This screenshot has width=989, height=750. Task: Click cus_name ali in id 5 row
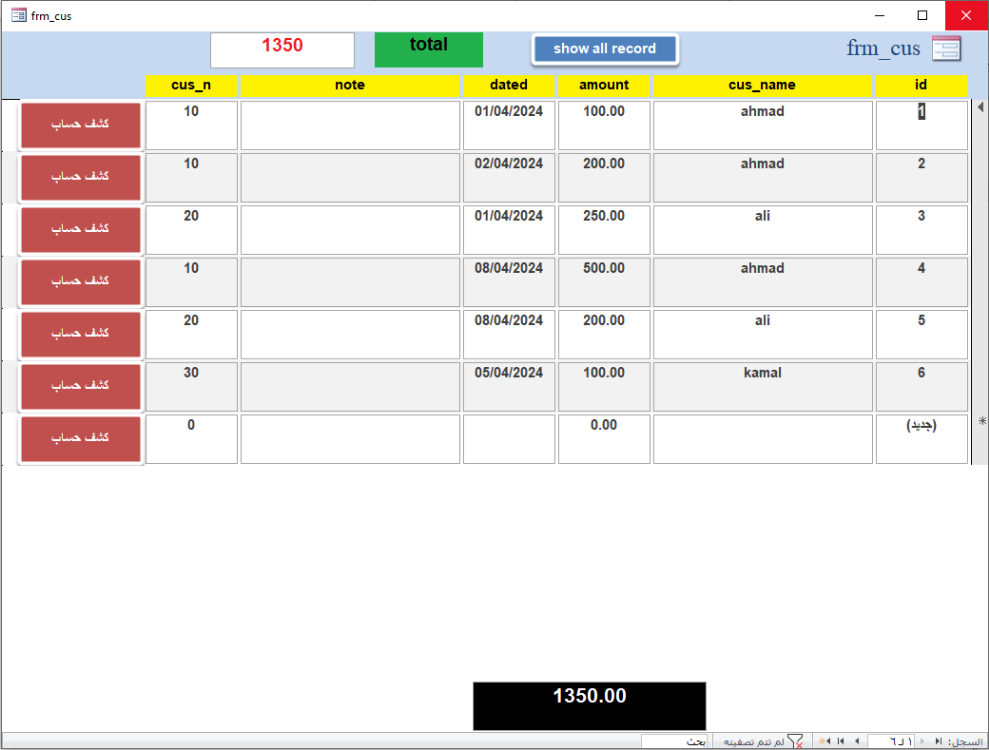point(763,334)
